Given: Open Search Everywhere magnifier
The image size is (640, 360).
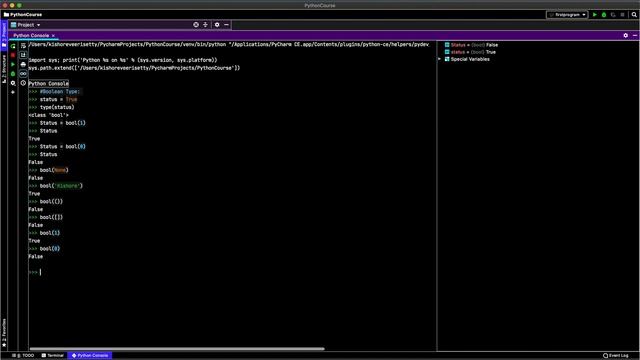Looking at the screenshot, I should click(x=634, y=15).
